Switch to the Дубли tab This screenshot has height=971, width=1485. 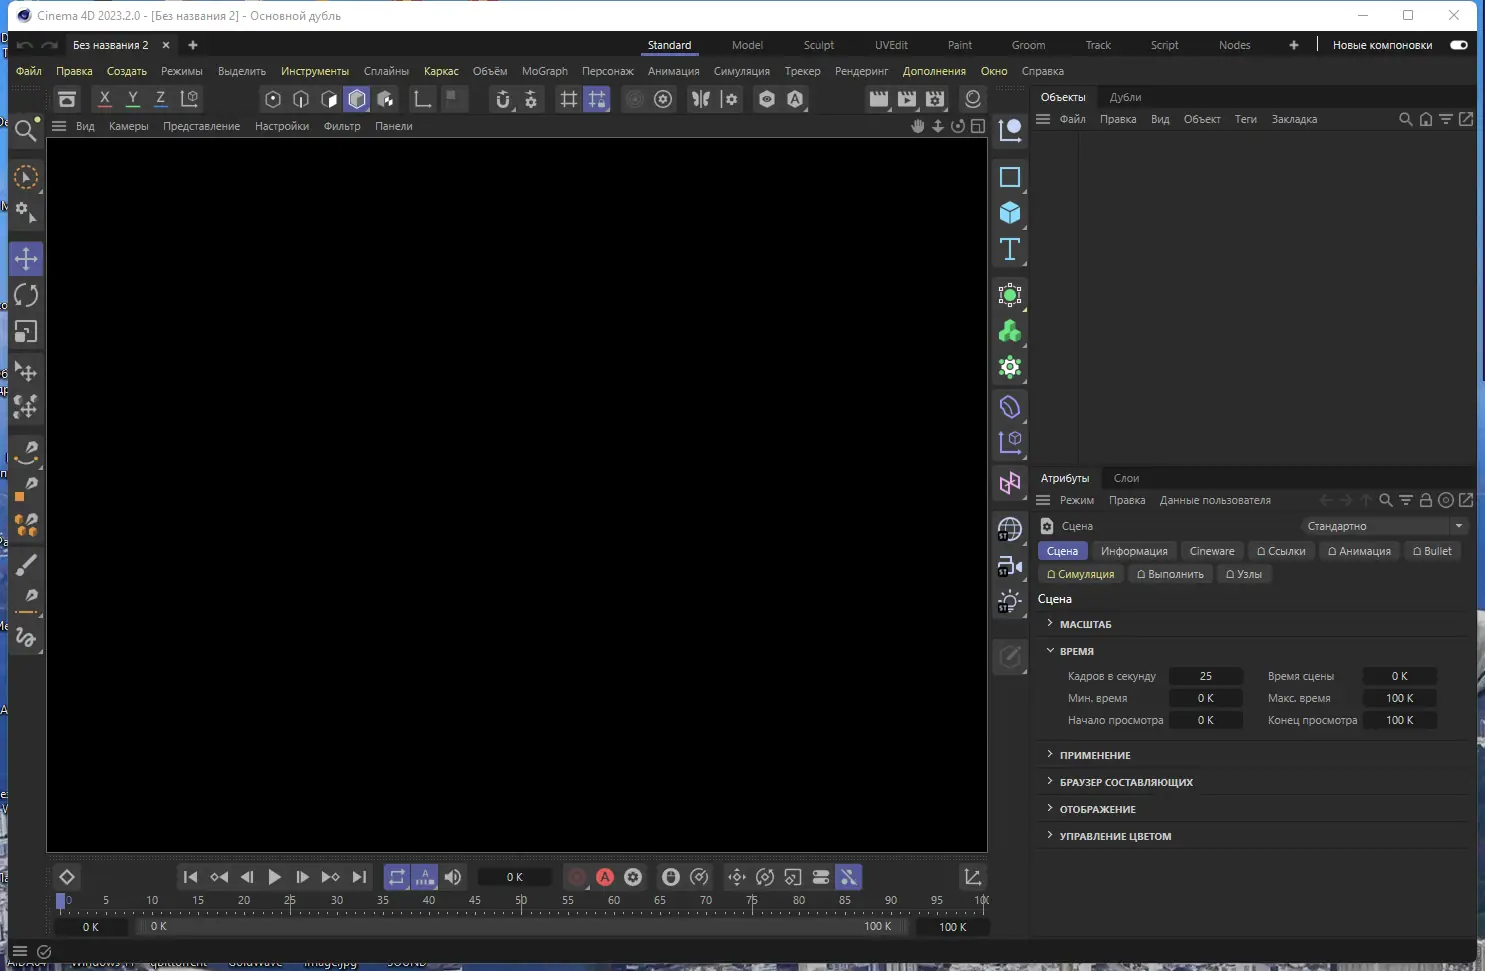coord(1126,97)
